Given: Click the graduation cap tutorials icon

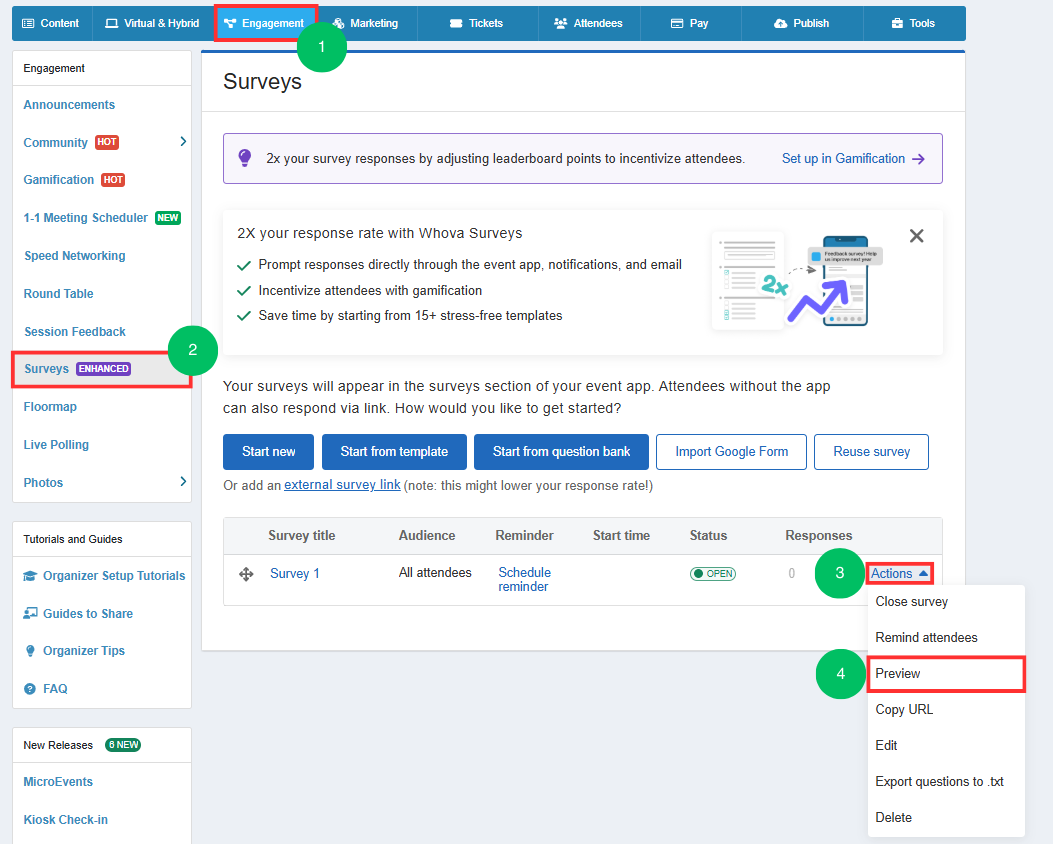Looking at the screenshot, I should (x=30, y=575).
